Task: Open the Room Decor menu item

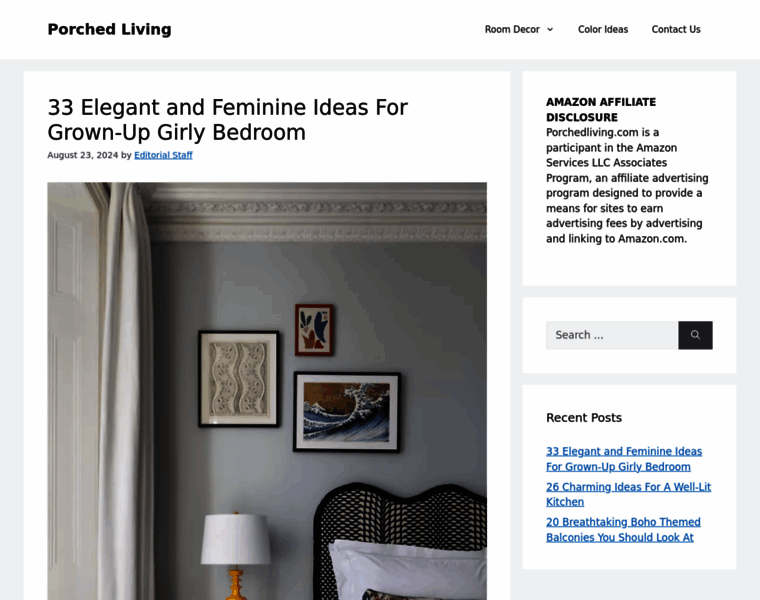Action: [512, 30]
